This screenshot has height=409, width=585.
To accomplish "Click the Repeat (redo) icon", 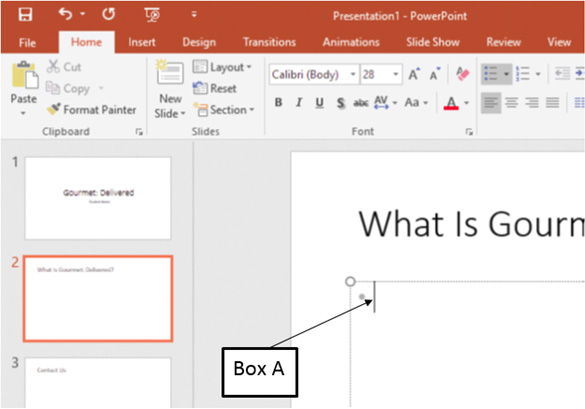I will tap(109, 14).
